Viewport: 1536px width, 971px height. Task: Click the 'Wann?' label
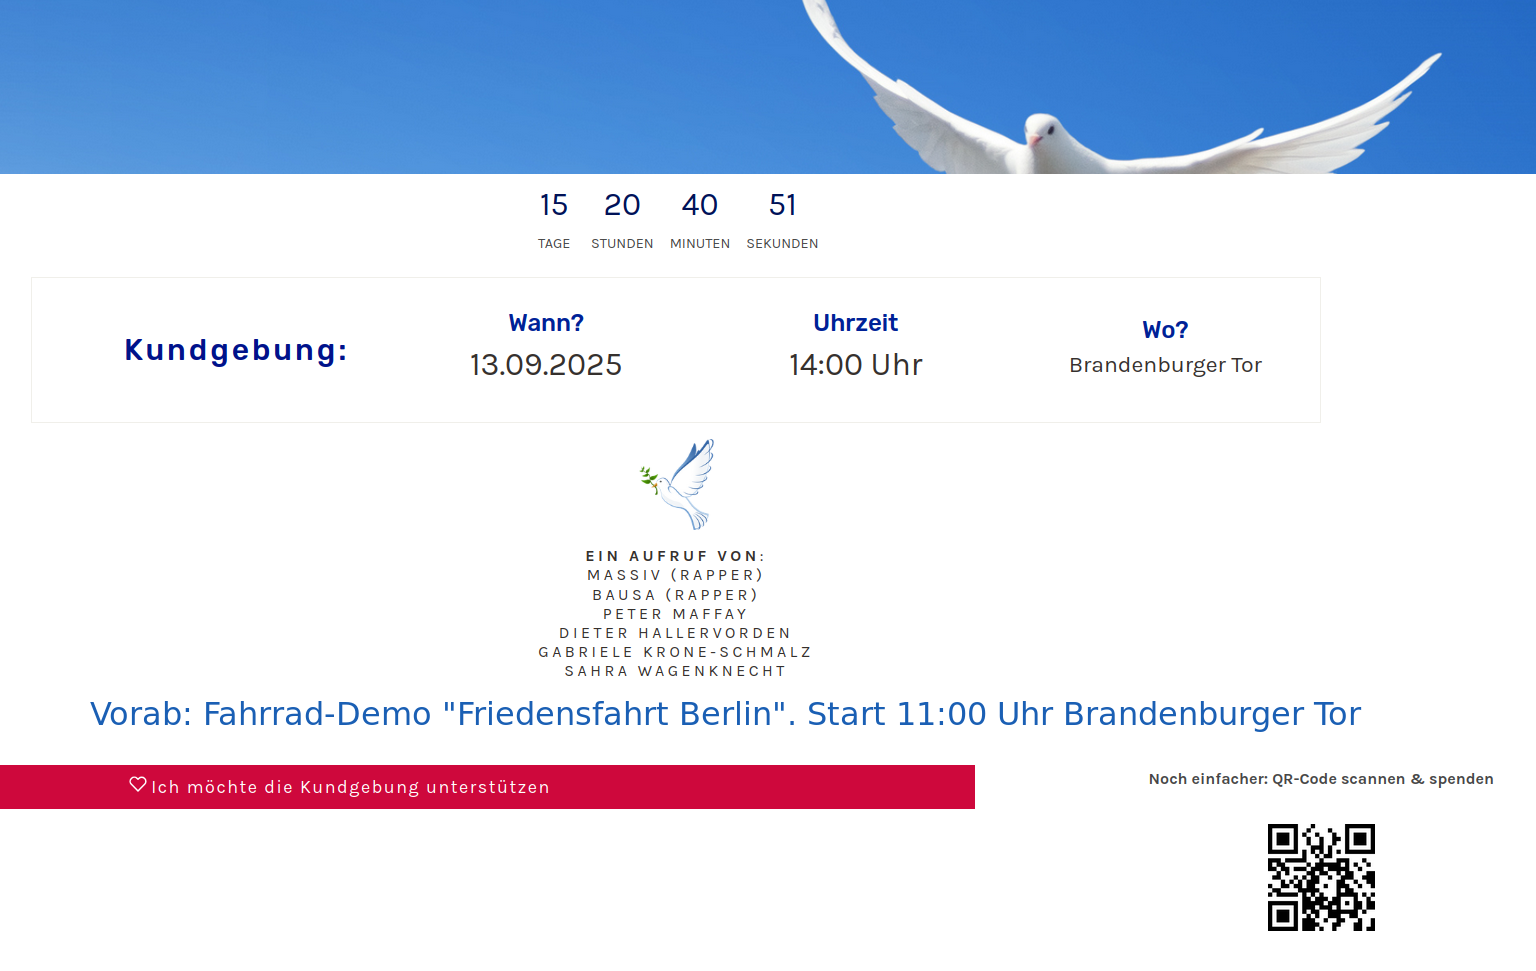(546, 323)
